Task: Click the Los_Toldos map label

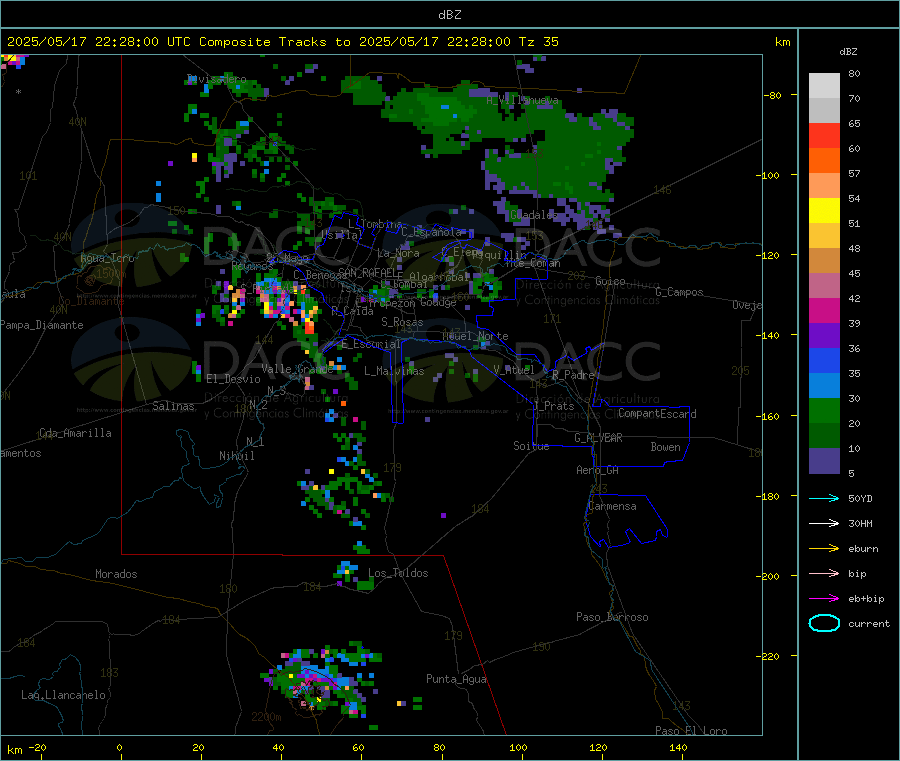Action: pos(398,573)
